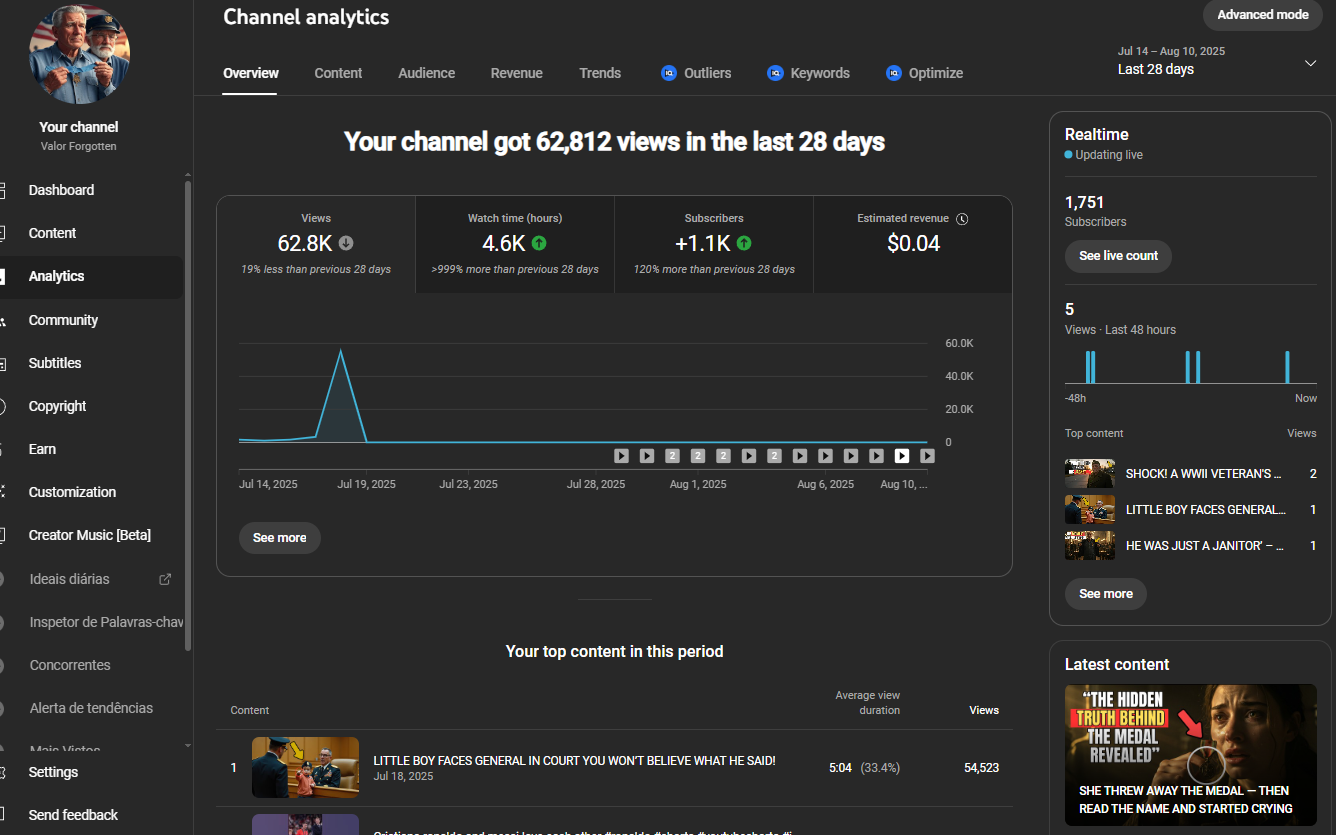Click the green up-arrow beside 4.6K
1336x835 pixels.
tap(539, 243)
